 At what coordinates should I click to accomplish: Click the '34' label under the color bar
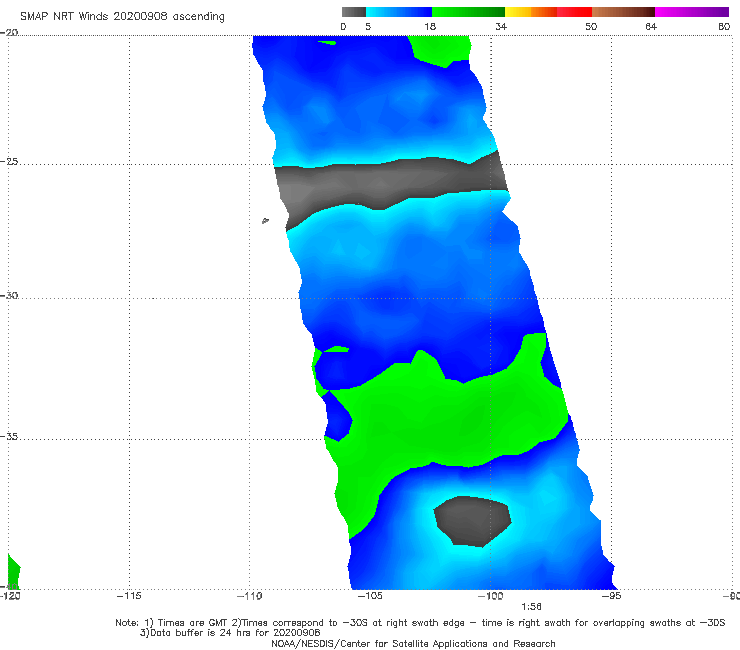pos(501,26)
